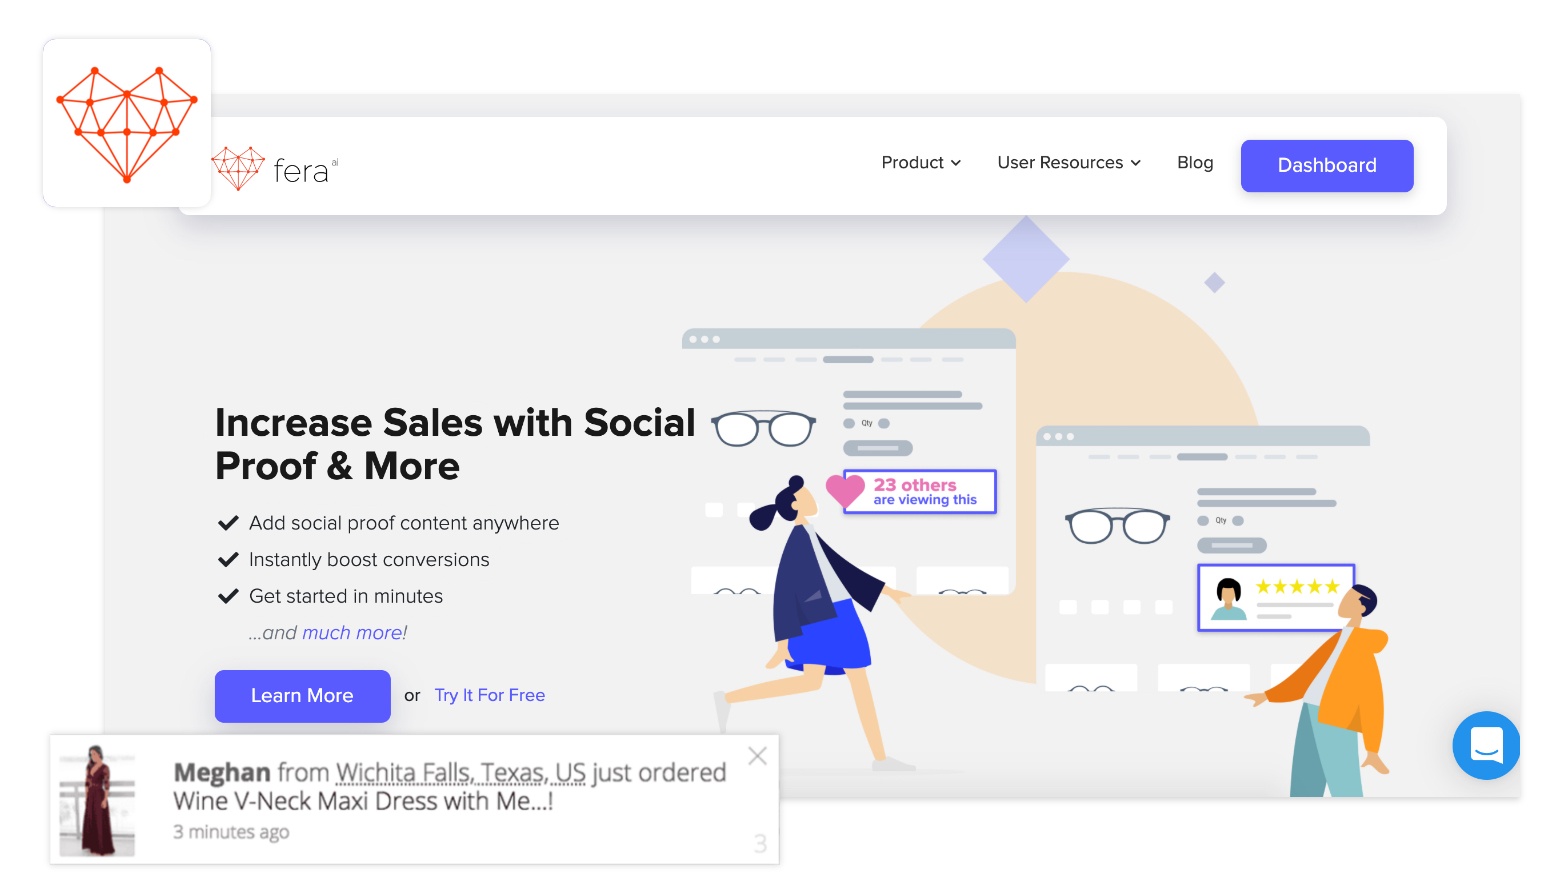This screenshot has height=891, width=1560.
Task: Click the fera logo in navbar
Action: pyautogui.click(x=275, y=168)
